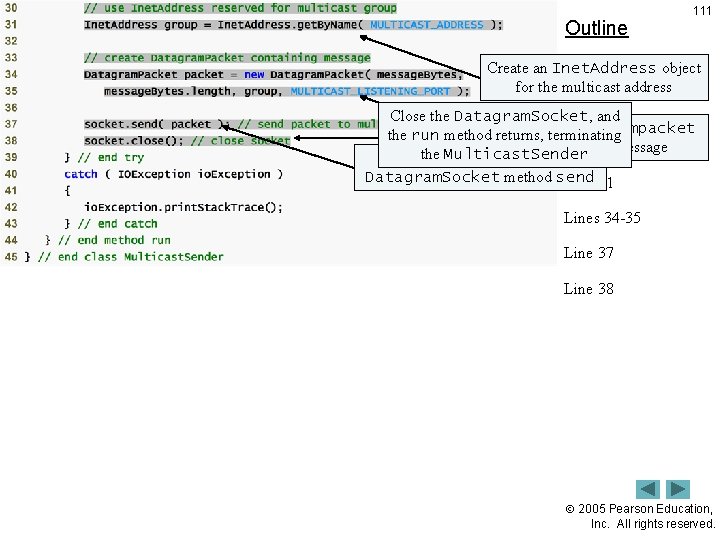Click 'IOException ioException' on line 40

point(194,174)
